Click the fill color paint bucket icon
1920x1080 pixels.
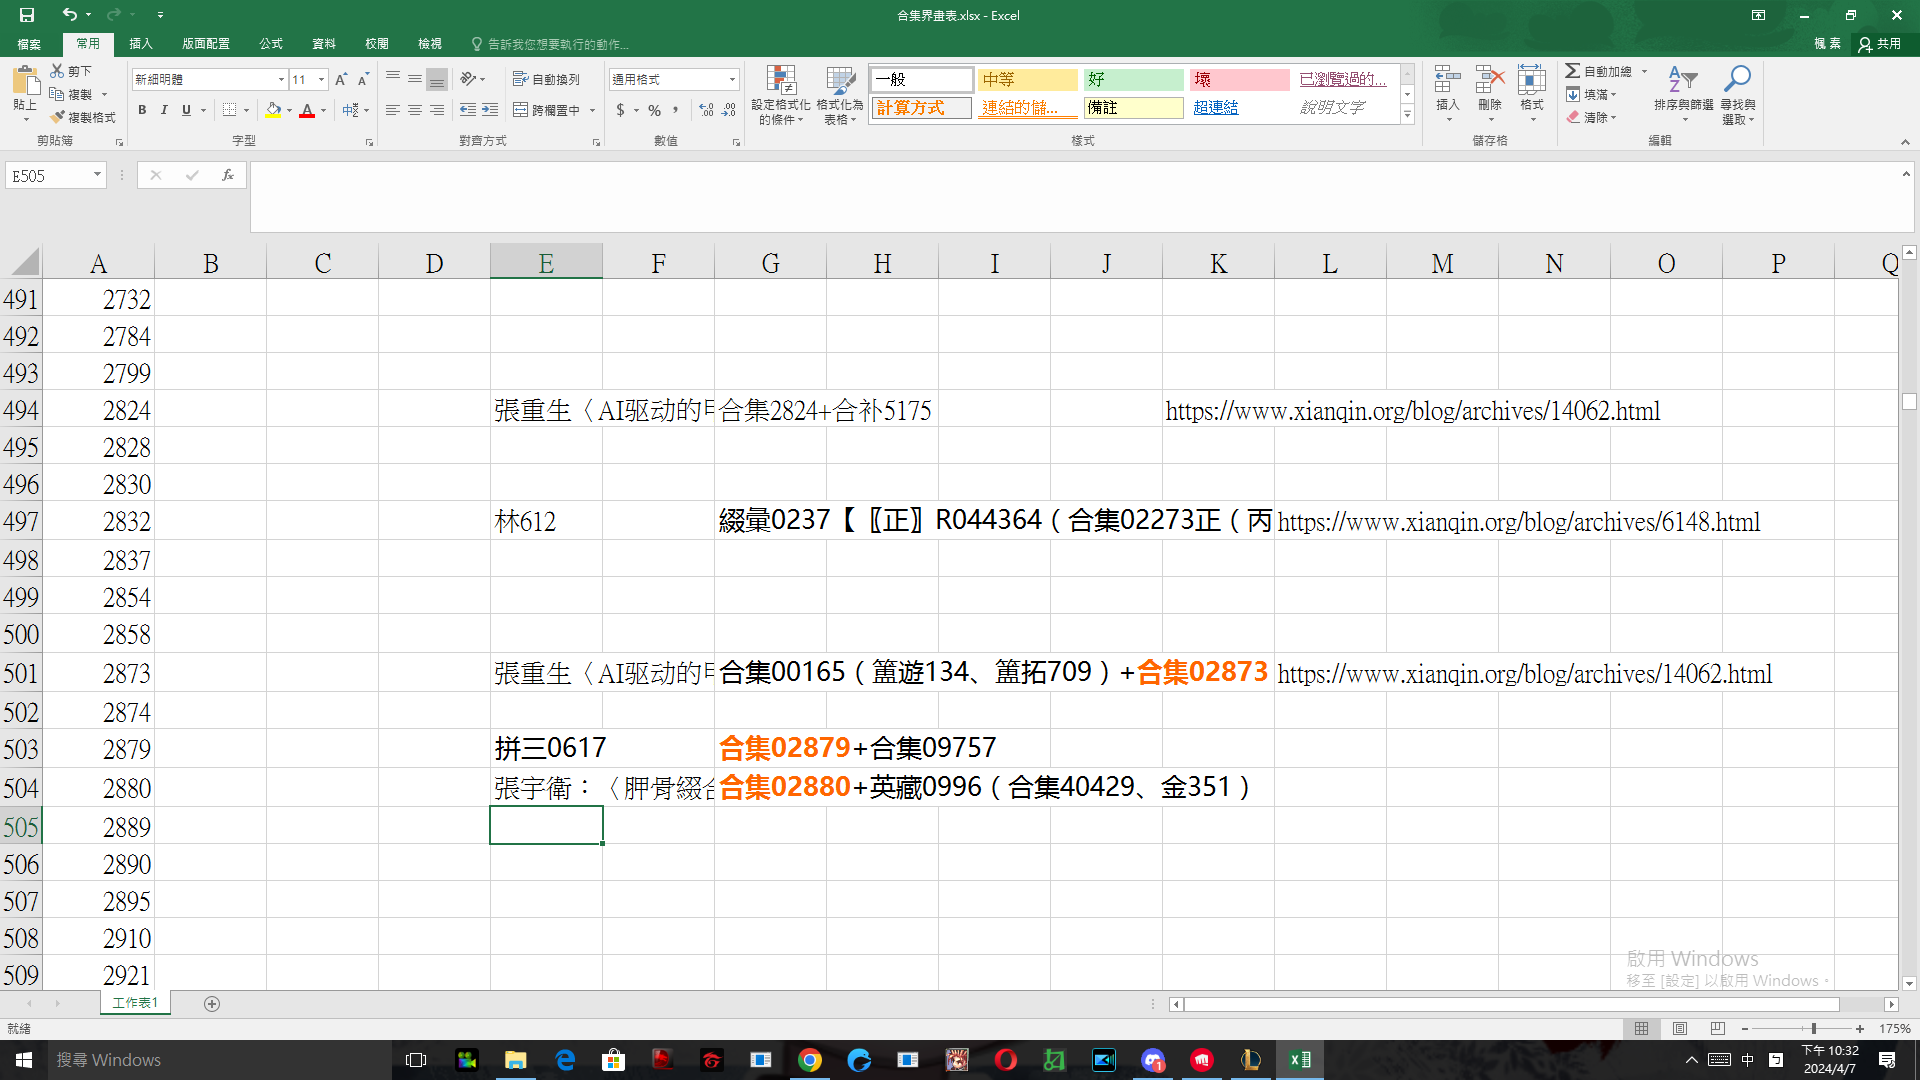273,110
